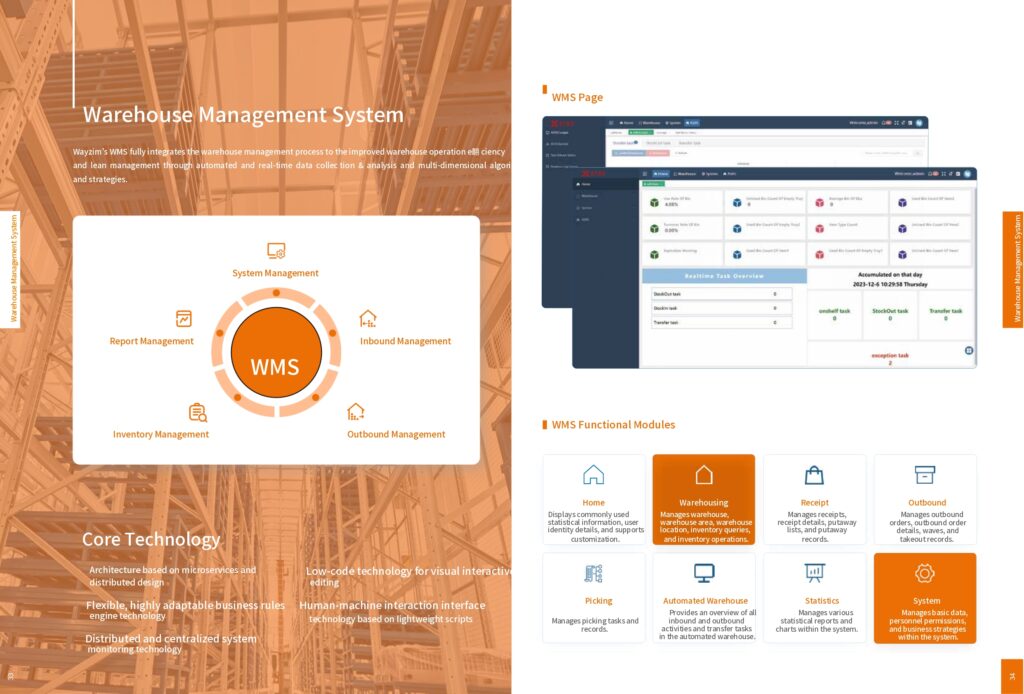Click 'Flexible, highly adaptable business rules' text
This screenshot has height=694, width=1024.
pos(185,605)
